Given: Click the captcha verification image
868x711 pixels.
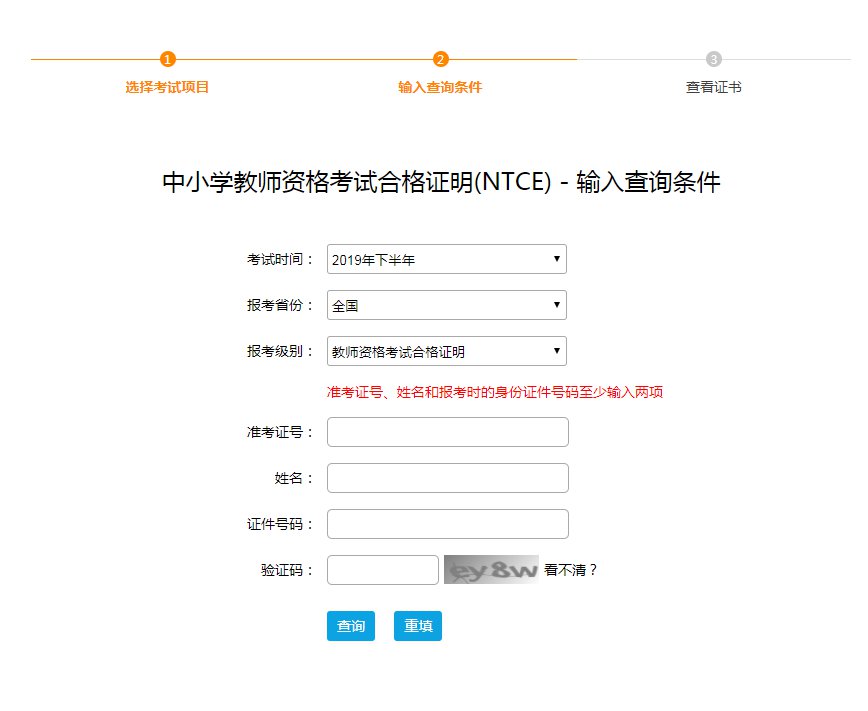Looking at the screenshot, I should [491, 570].
